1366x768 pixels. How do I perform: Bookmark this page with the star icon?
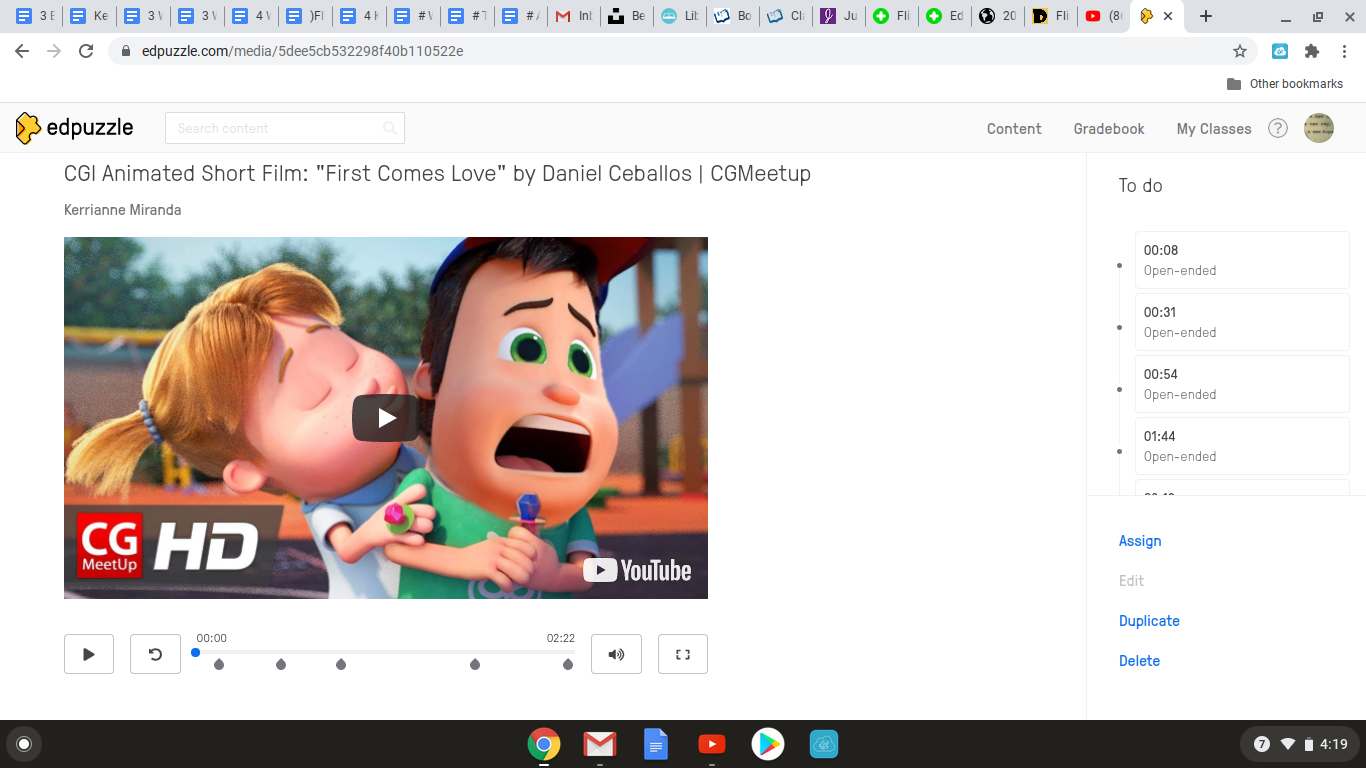tap(1240, 51)
